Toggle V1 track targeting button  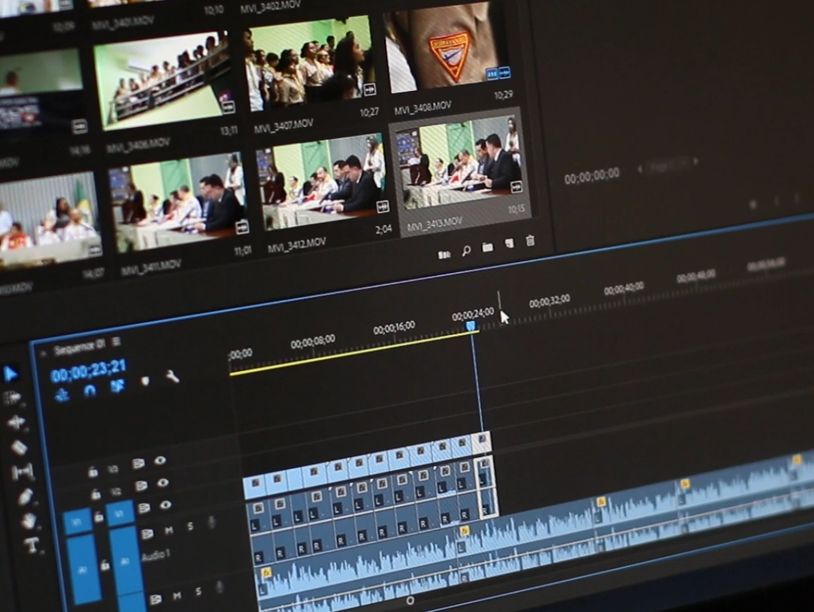tap(120, 514)
